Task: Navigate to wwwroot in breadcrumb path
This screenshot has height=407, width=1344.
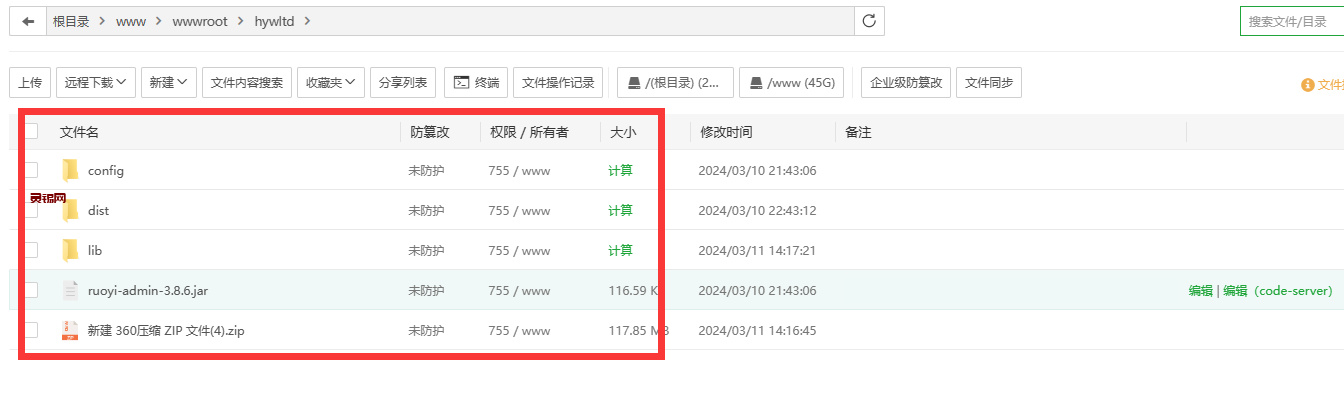Action: click(201, 21)
